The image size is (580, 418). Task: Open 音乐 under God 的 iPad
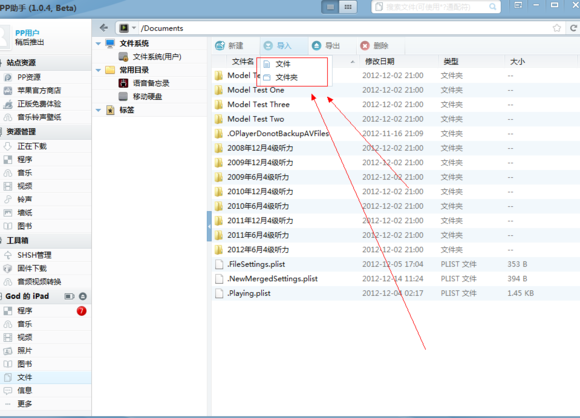[24, 324]
